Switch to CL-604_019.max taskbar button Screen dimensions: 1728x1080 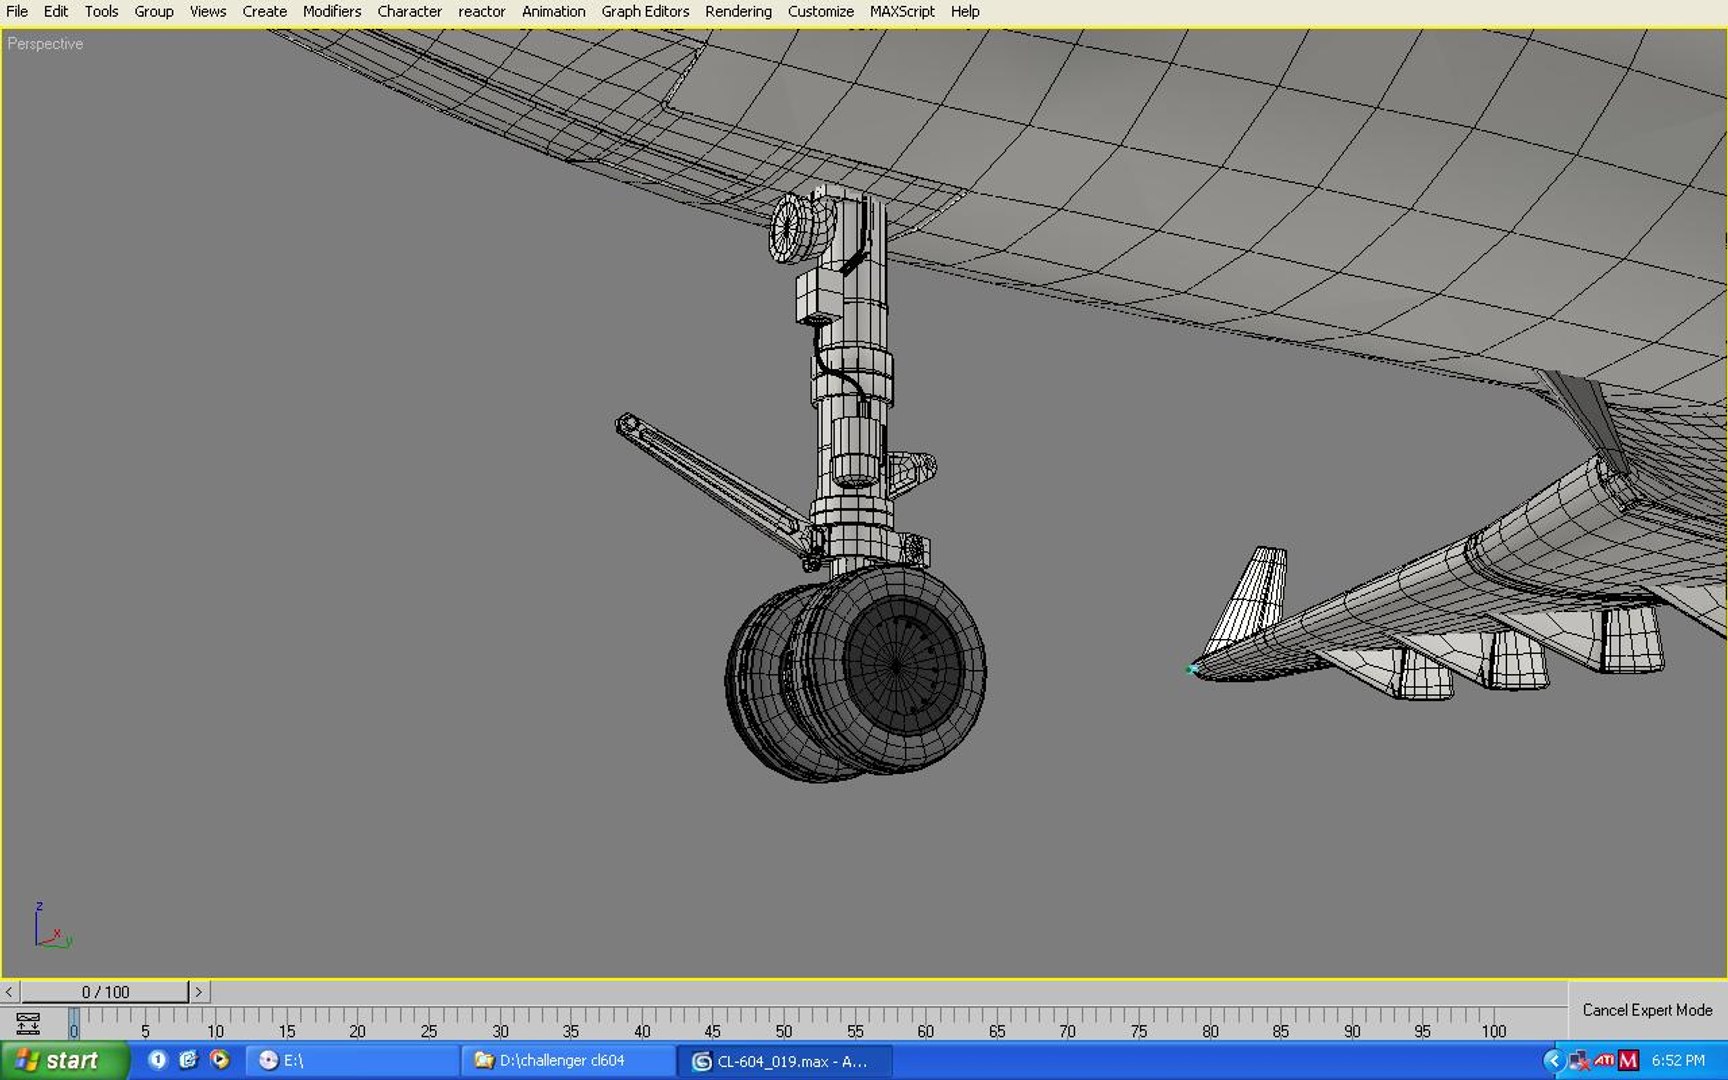785,1060
